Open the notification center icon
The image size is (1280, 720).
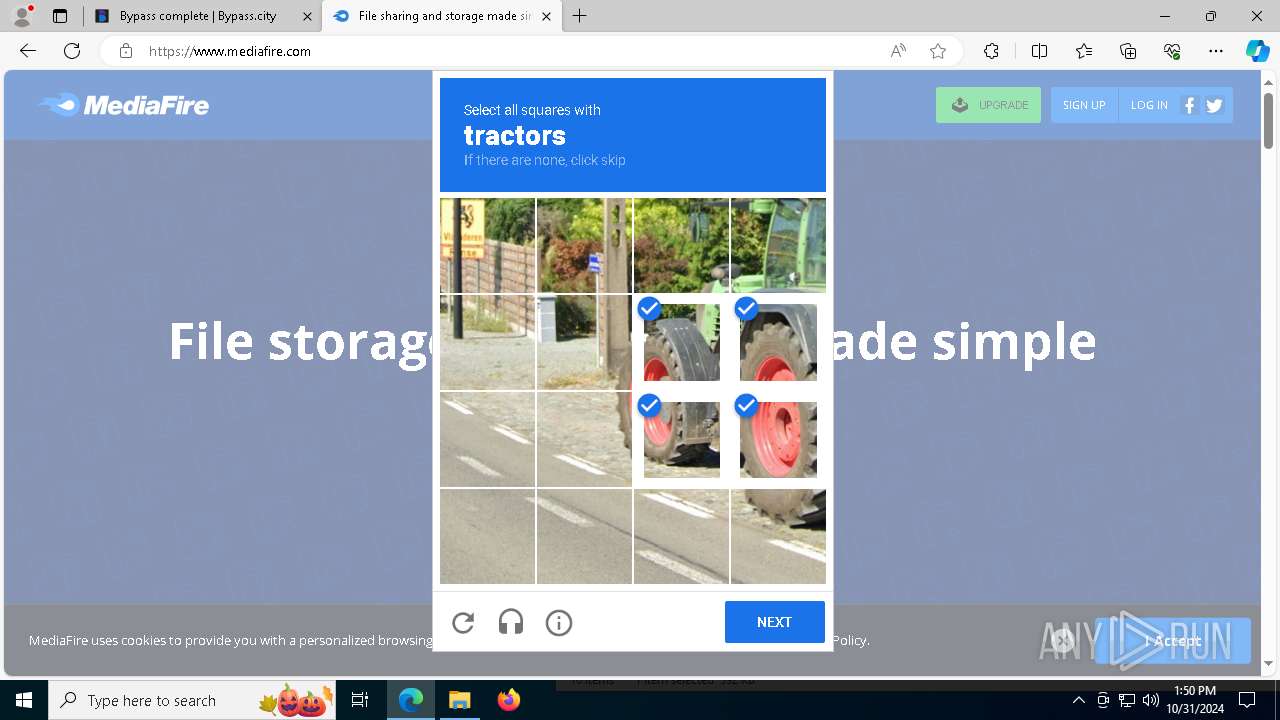pyautogui.click(x=1247, y=700)
